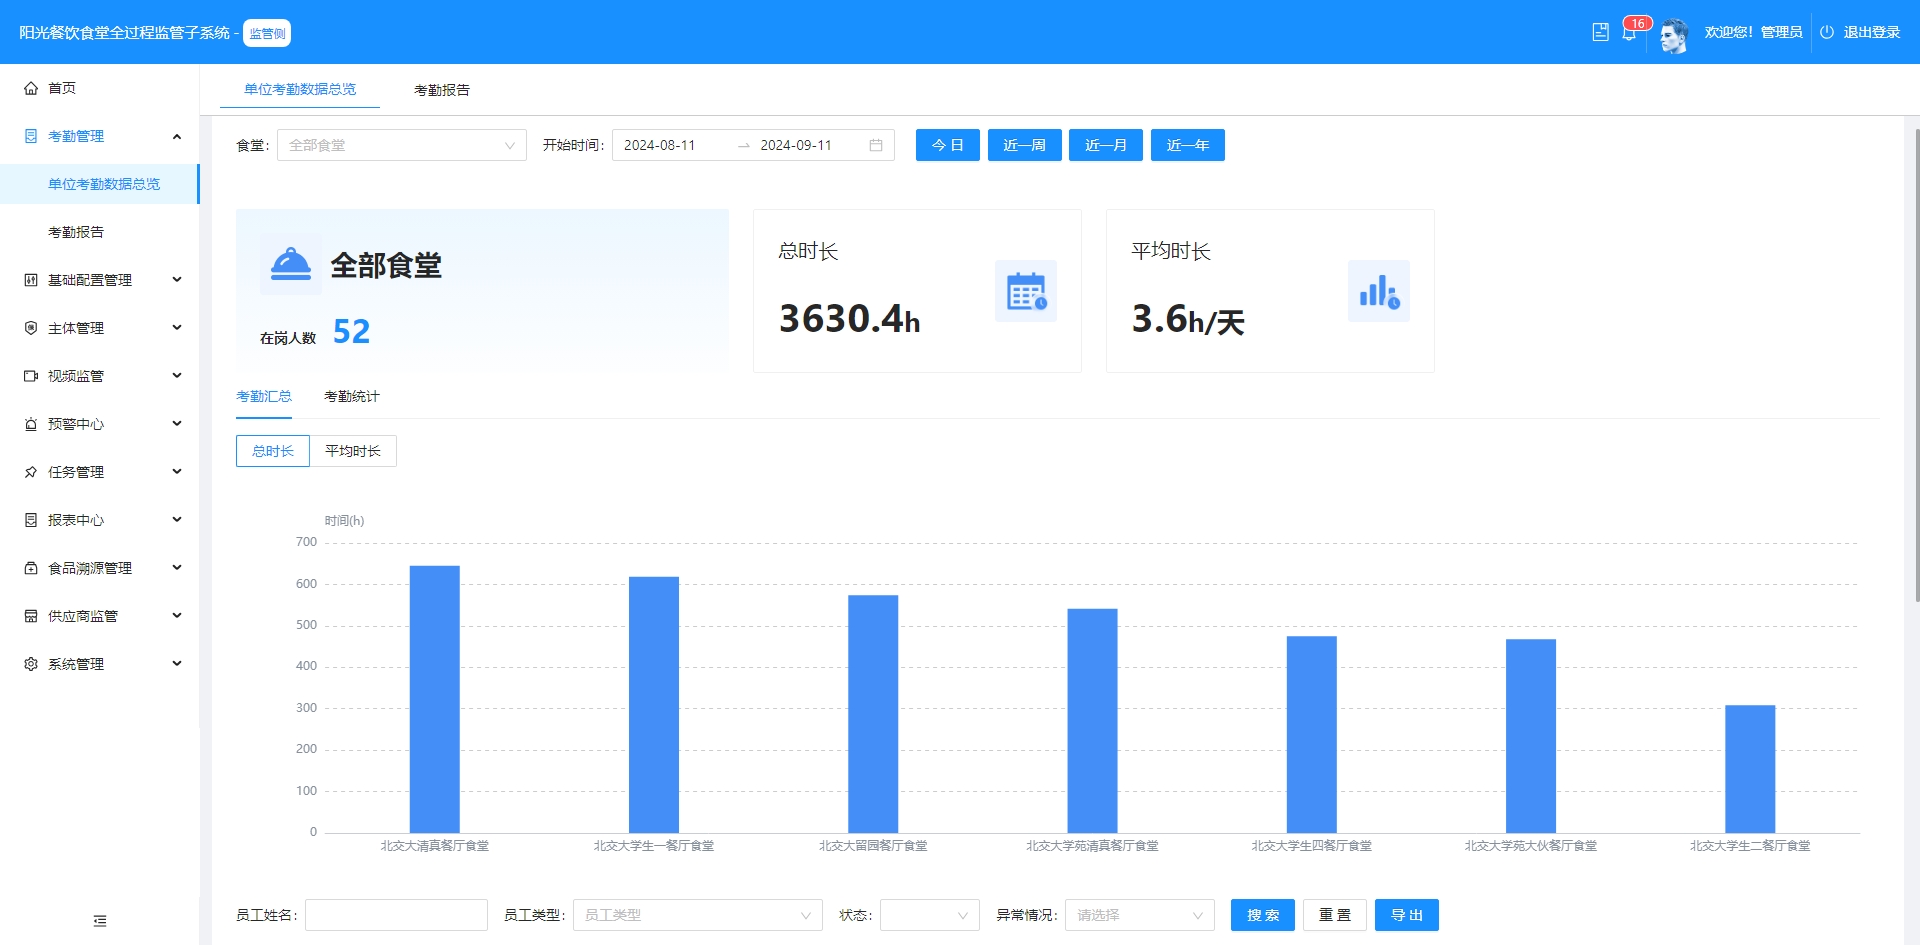This screenshot has height=945, width=1920.
Task: Click the power icon beside 退出登录
Action: (1827, 32)
